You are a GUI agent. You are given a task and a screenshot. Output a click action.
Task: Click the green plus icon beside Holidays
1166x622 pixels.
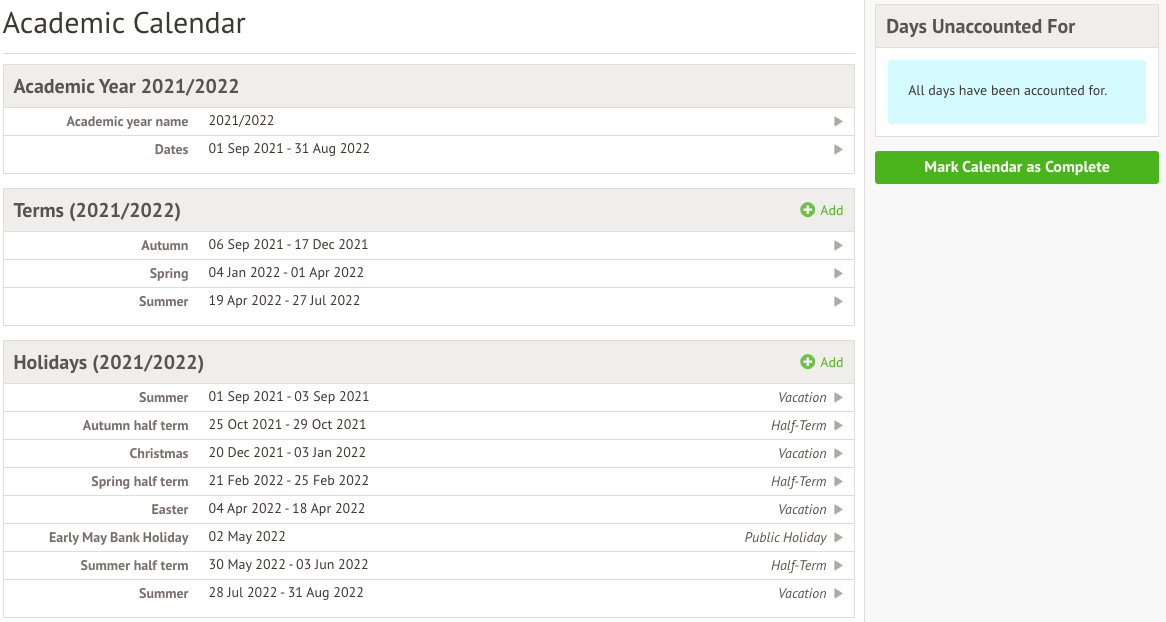pos(808,362)
